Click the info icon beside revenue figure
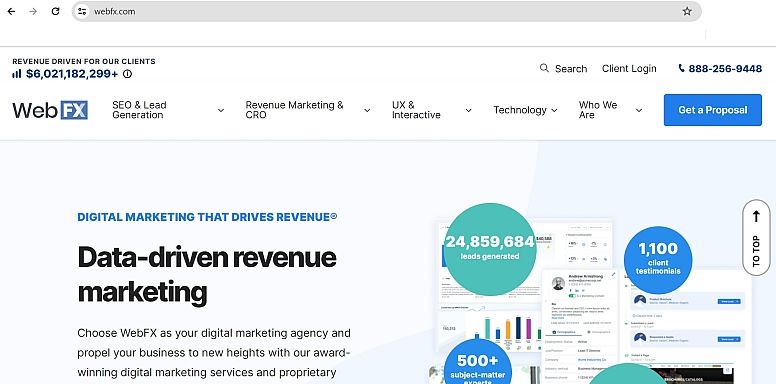Viewport: 776px width, 384px height. click(127, 74)
